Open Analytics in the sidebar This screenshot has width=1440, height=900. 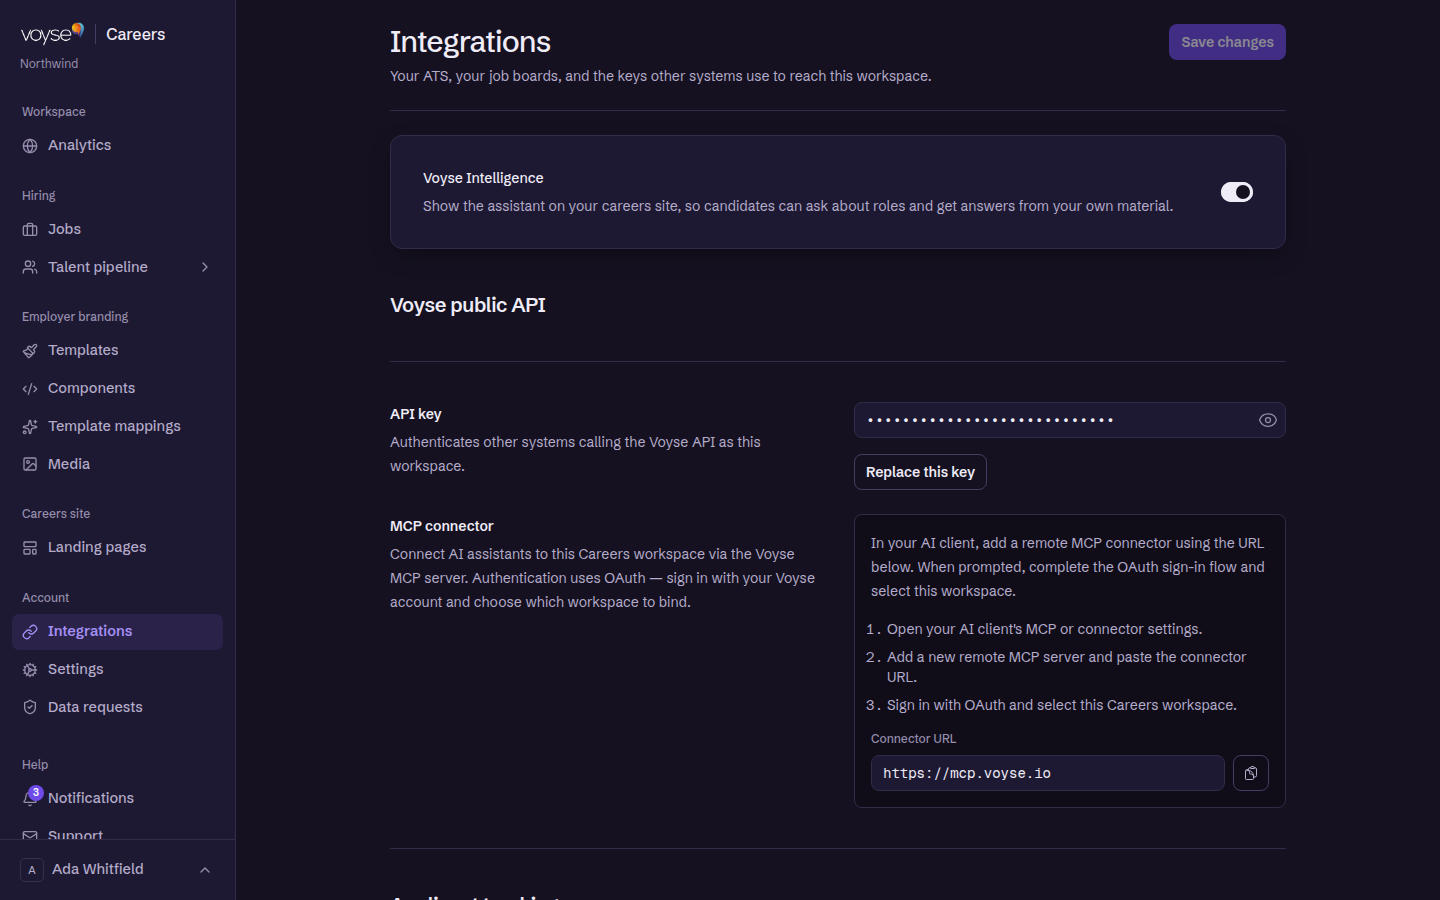(117, 146)
